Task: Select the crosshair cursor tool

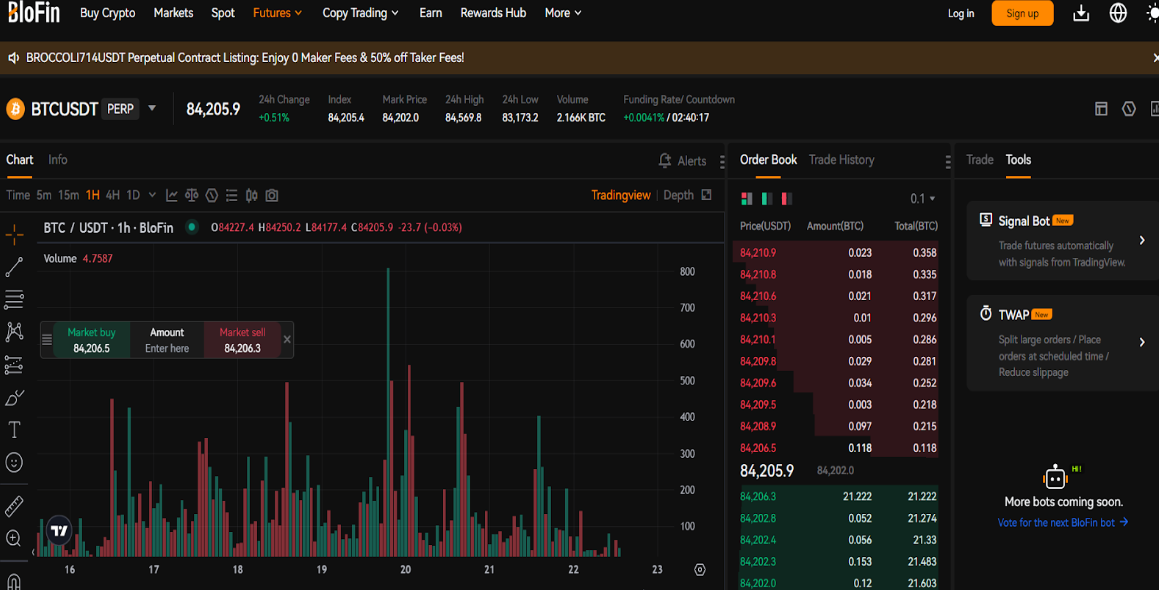Action: point(14,236)
